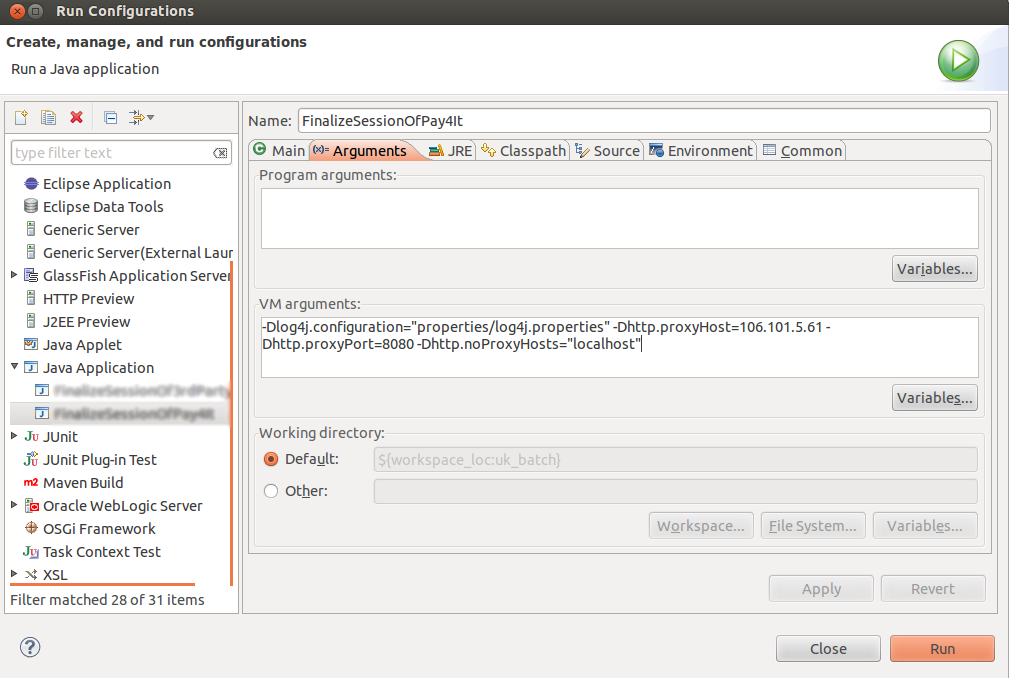Image resolution: width=1009 pixels, height=678 pixels.
Task: Click the green Run arrow banner icon
Action: click(958, 61)
